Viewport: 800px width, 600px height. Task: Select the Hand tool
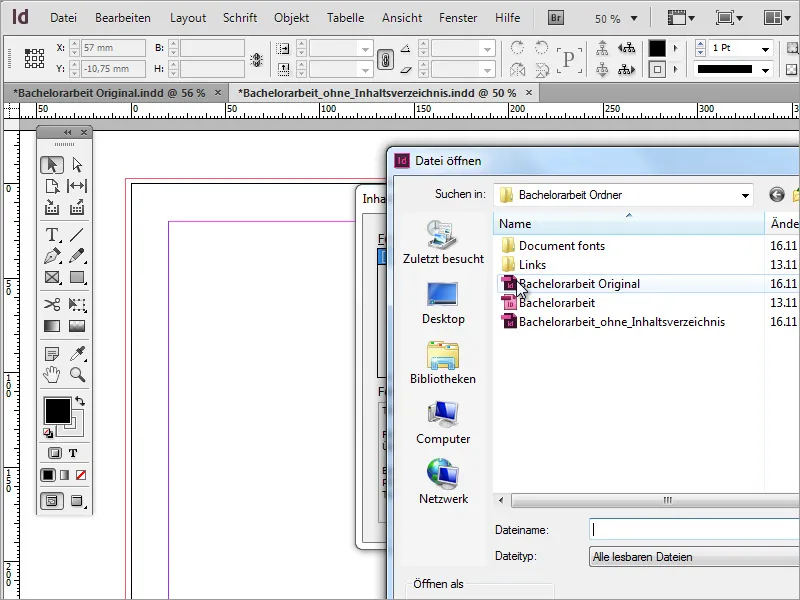[52, 374]
